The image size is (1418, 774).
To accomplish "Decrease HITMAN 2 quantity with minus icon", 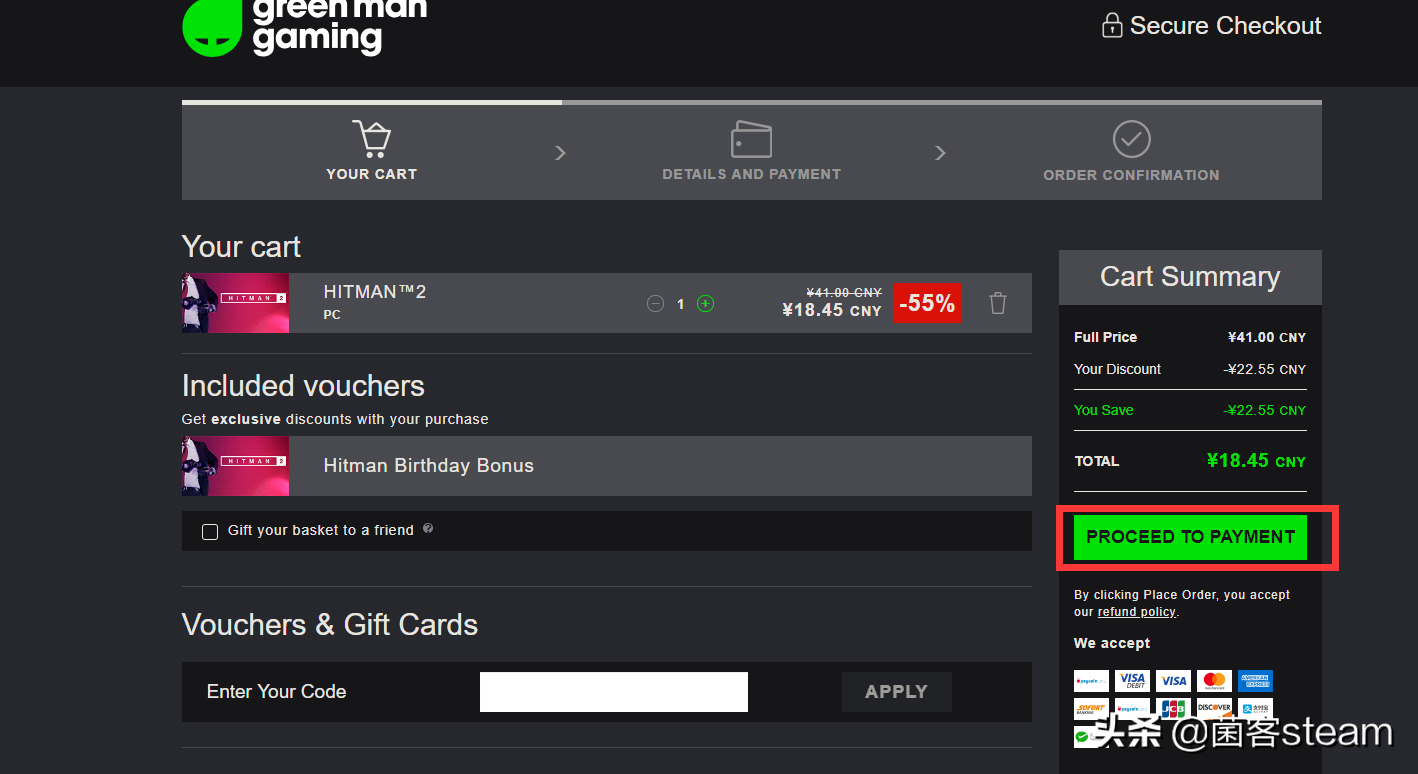I will (655, 303).
